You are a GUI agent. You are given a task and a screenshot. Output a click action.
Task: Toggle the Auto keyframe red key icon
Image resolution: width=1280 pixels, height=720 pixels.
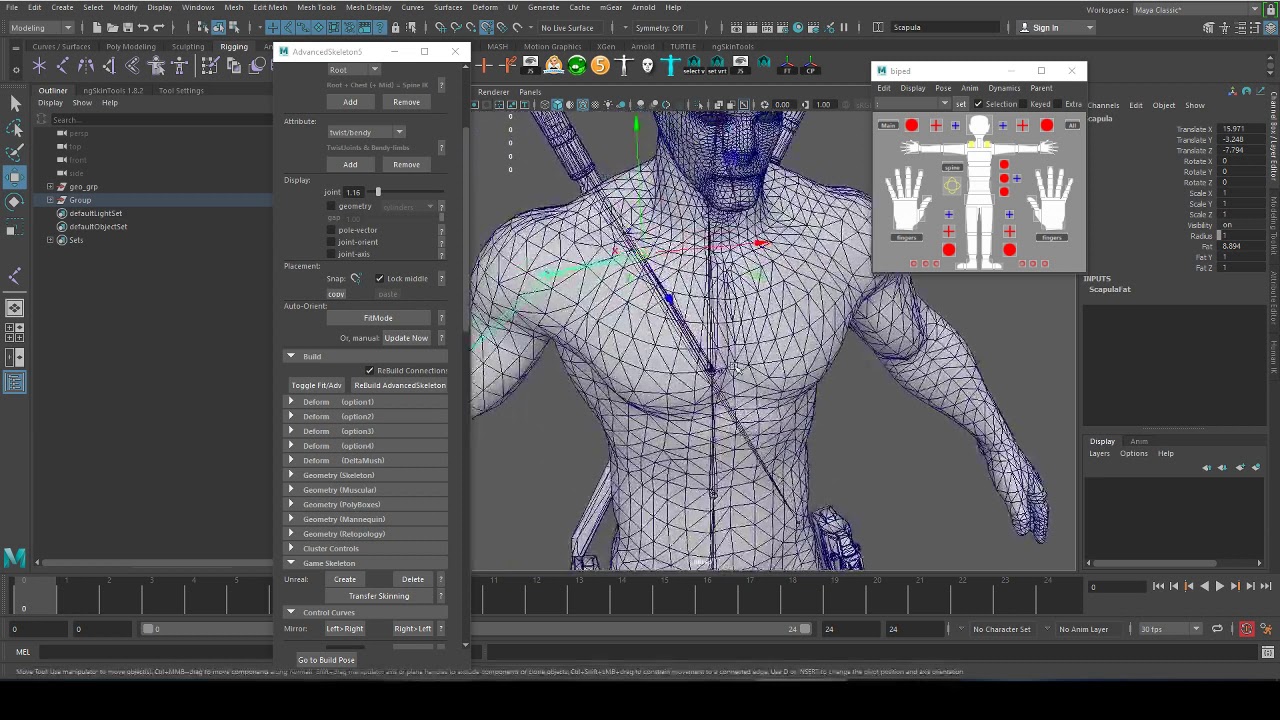click(1246, 629)
